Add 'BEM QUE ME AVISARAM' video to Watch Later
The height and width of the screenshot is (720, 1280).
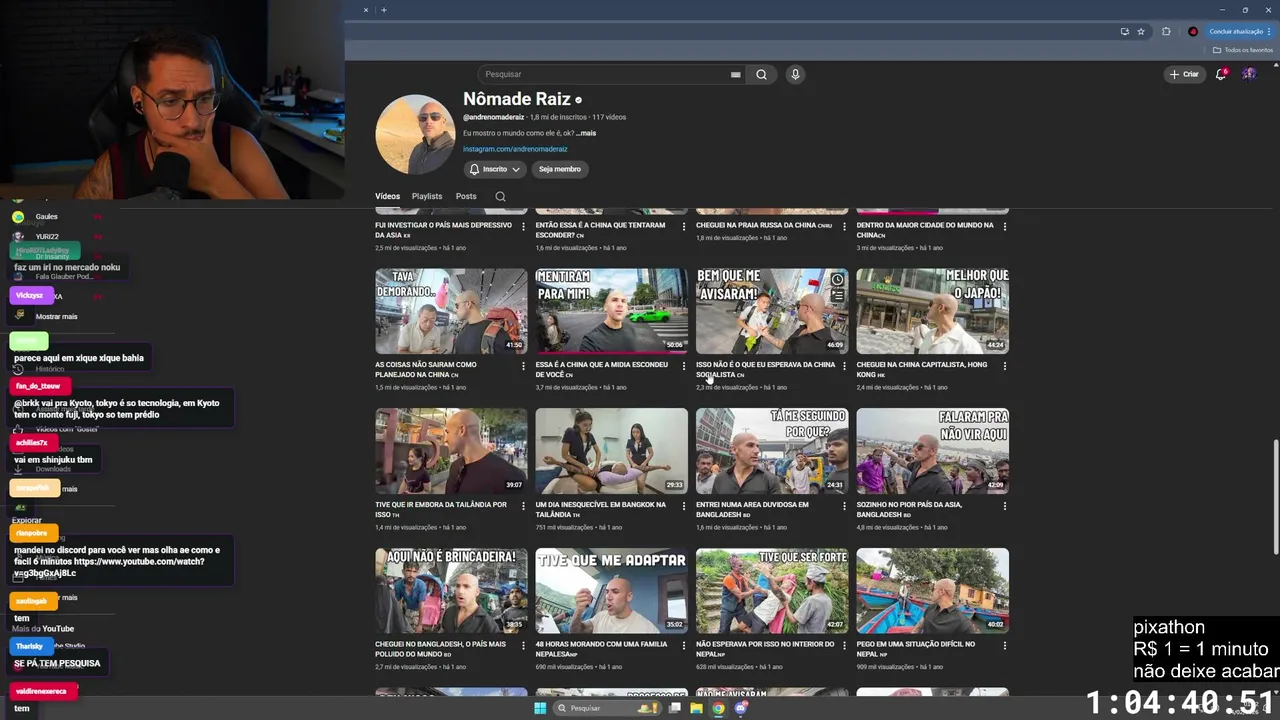tap(837, 280)
